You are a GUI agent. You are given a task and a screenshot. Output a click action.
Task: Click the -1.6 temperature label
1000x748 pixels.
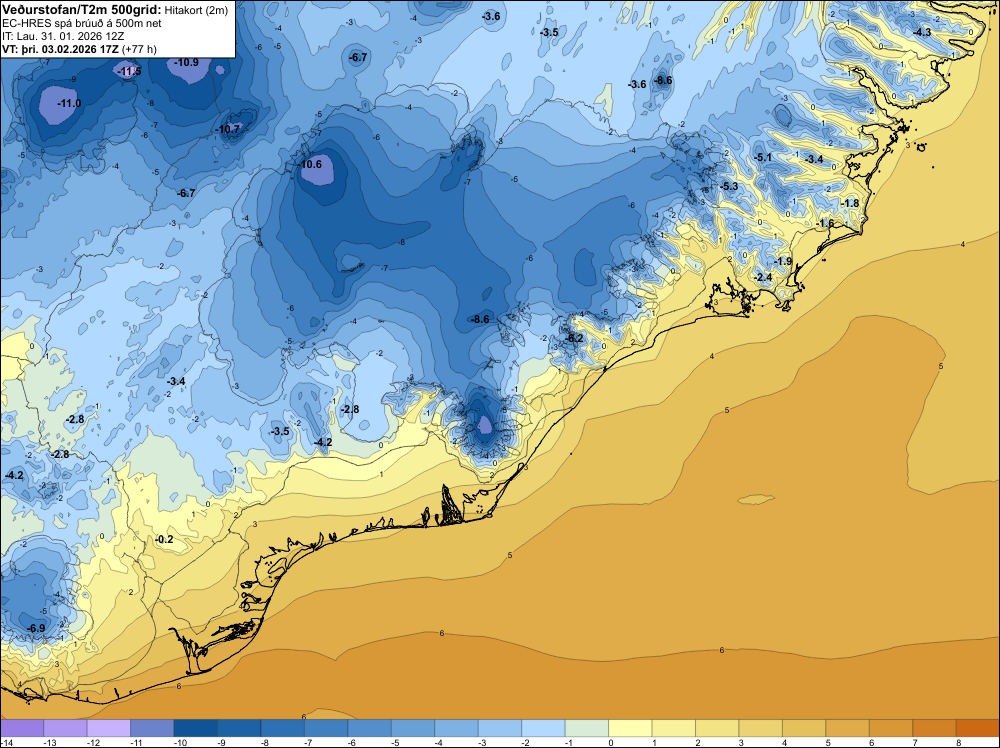pos(825,223)
